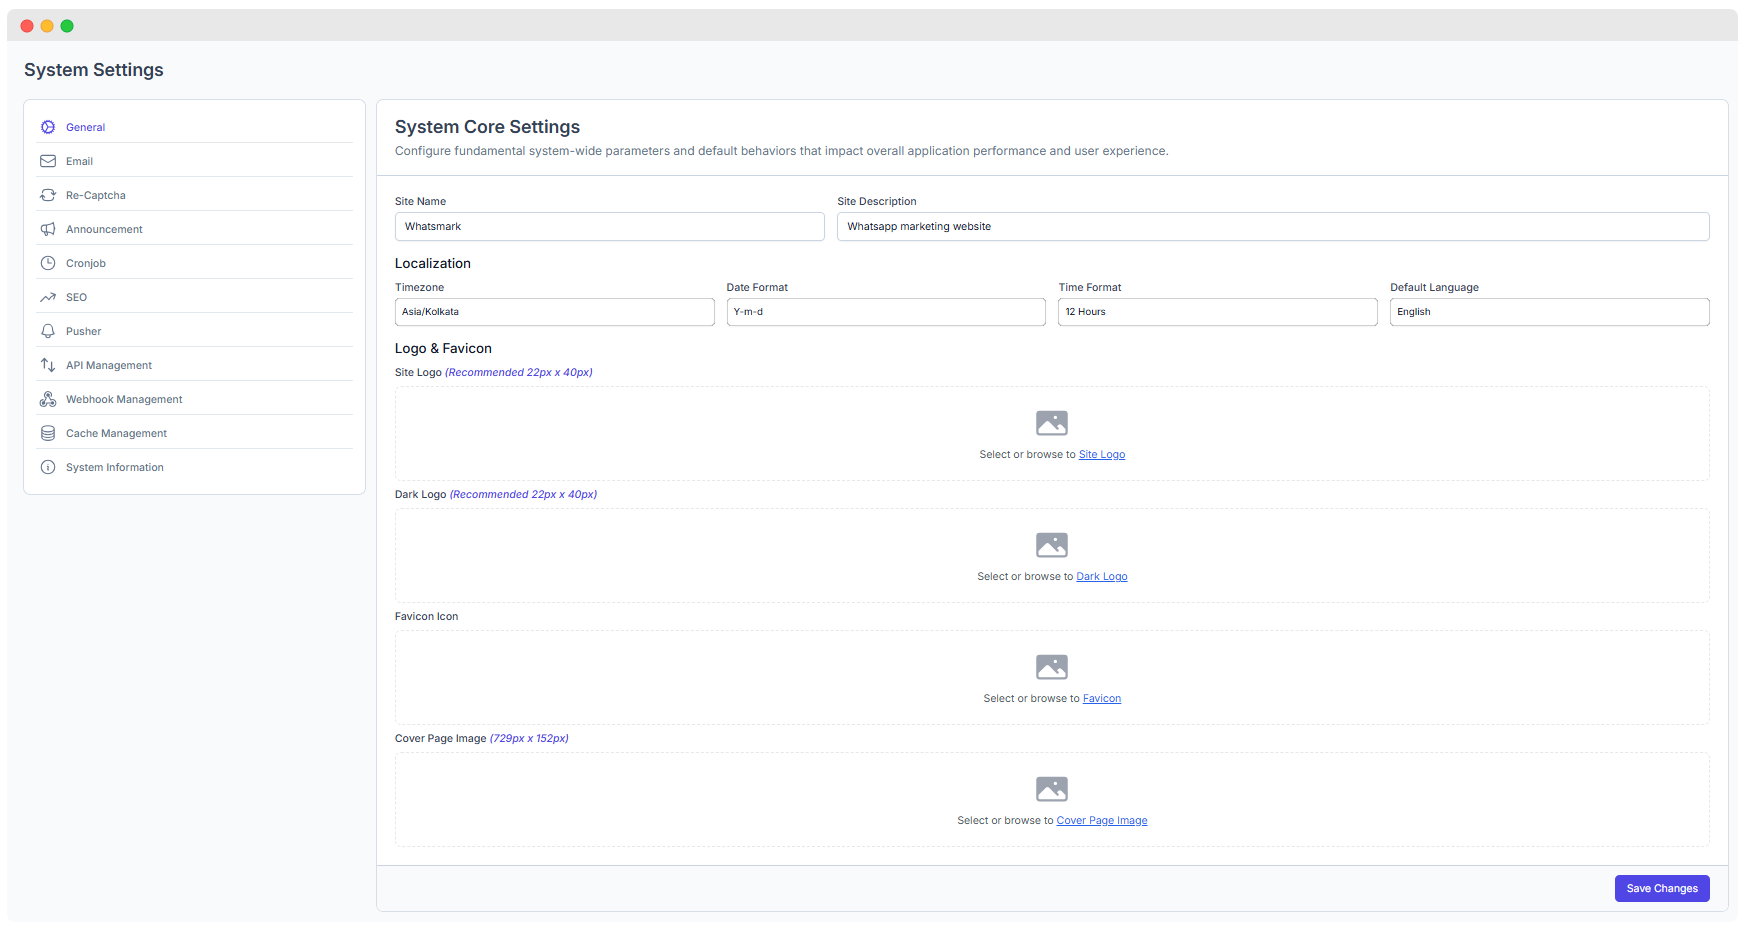Select the clock icon next to Cronjob
1745x931 pixels.
point(48,263)
